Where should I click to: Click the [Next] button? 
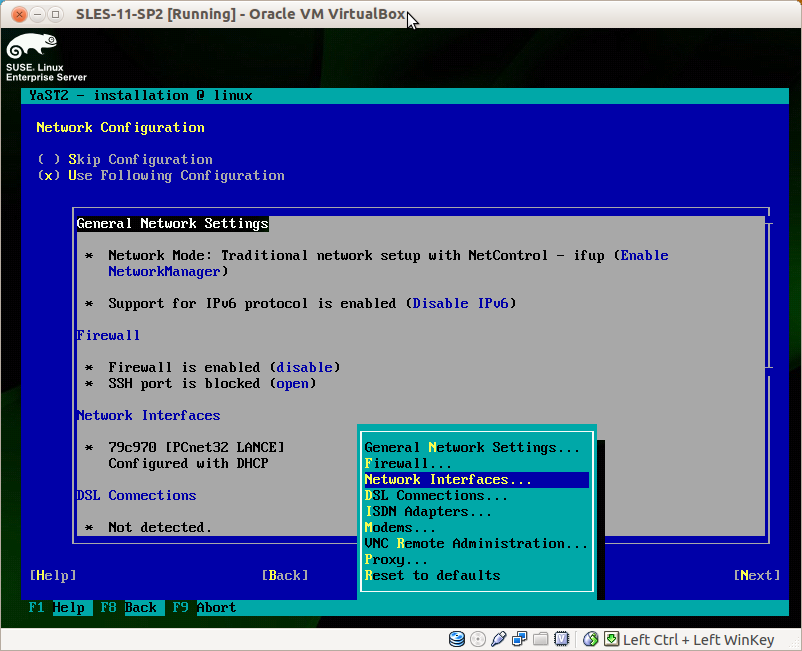click(x=757, y=575)
